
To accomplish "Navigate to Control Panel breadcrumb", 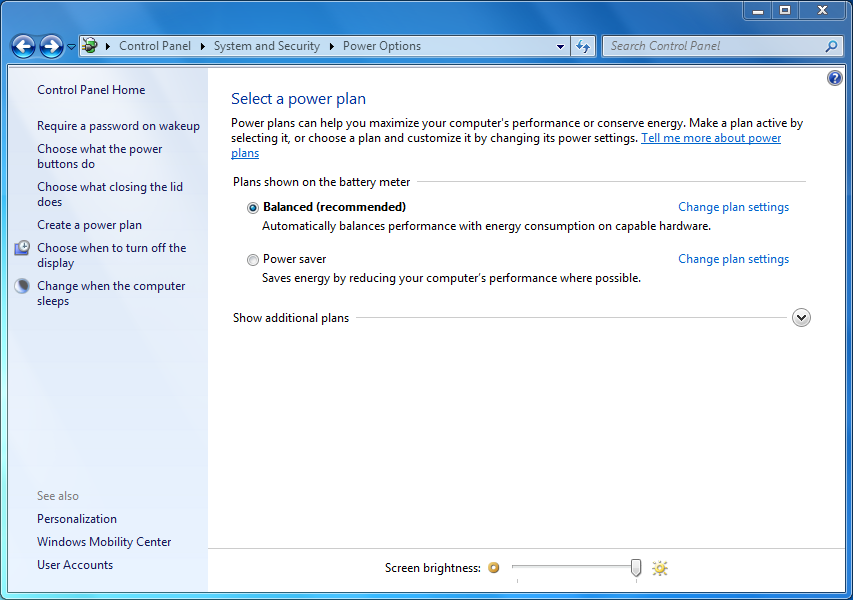I will point(155,46).
